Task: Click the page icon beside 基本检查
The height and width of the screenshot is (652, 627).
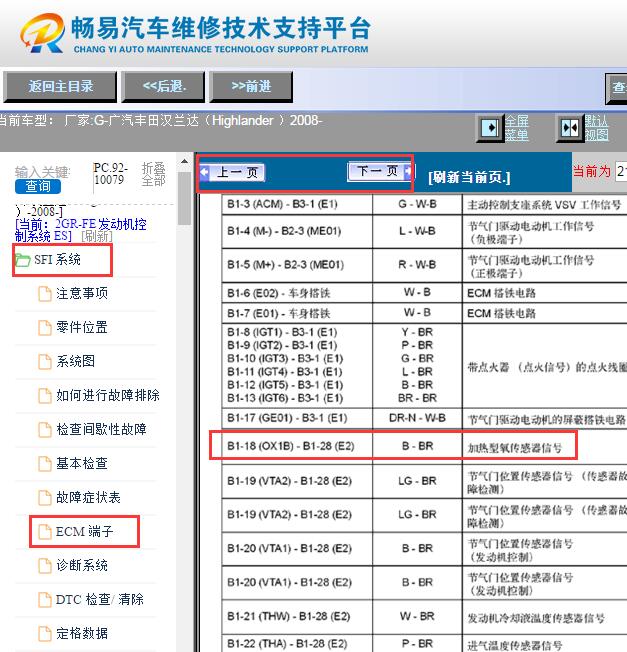Action: [45, 464]
